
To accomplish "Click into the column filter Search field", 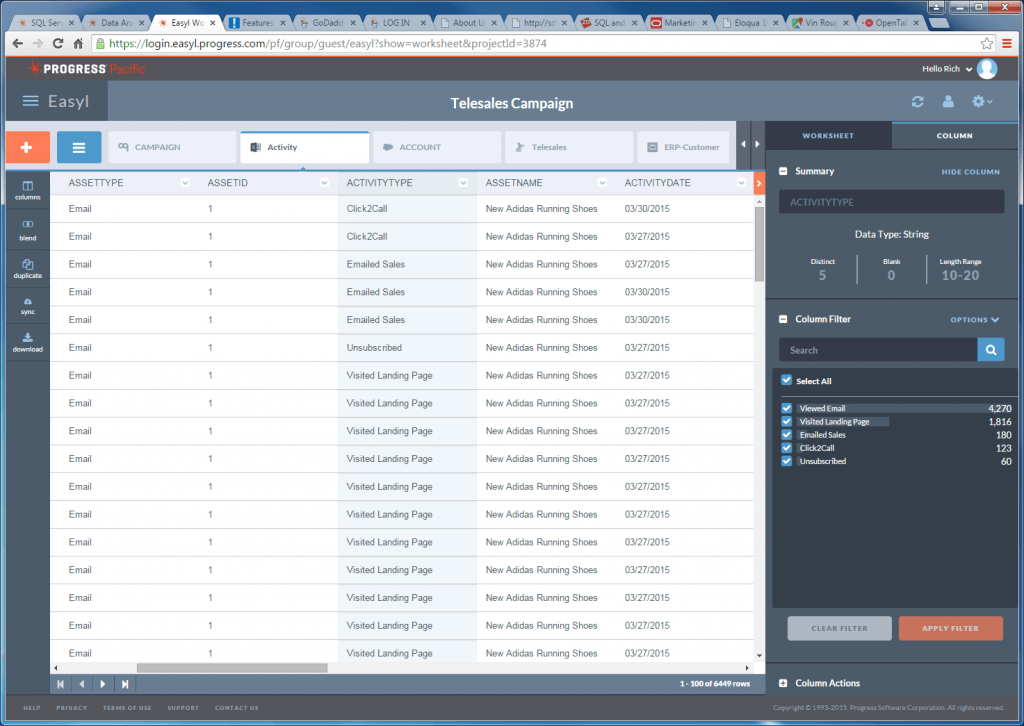I will pyautogui.click(x=877, y=350).
